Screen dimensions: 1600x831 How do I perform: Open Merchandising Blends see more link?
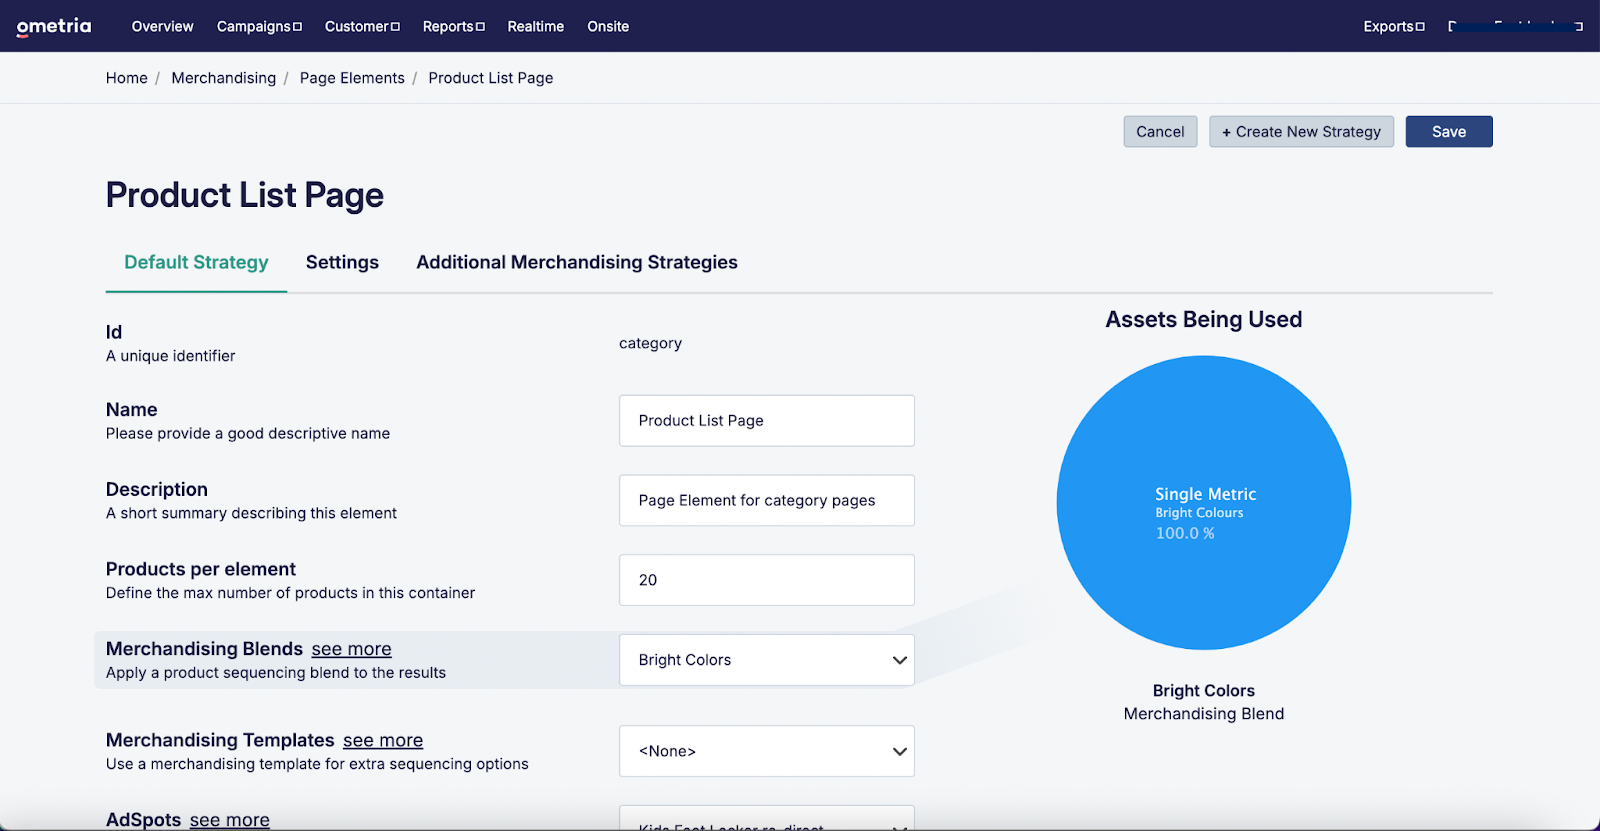point(351,650)
